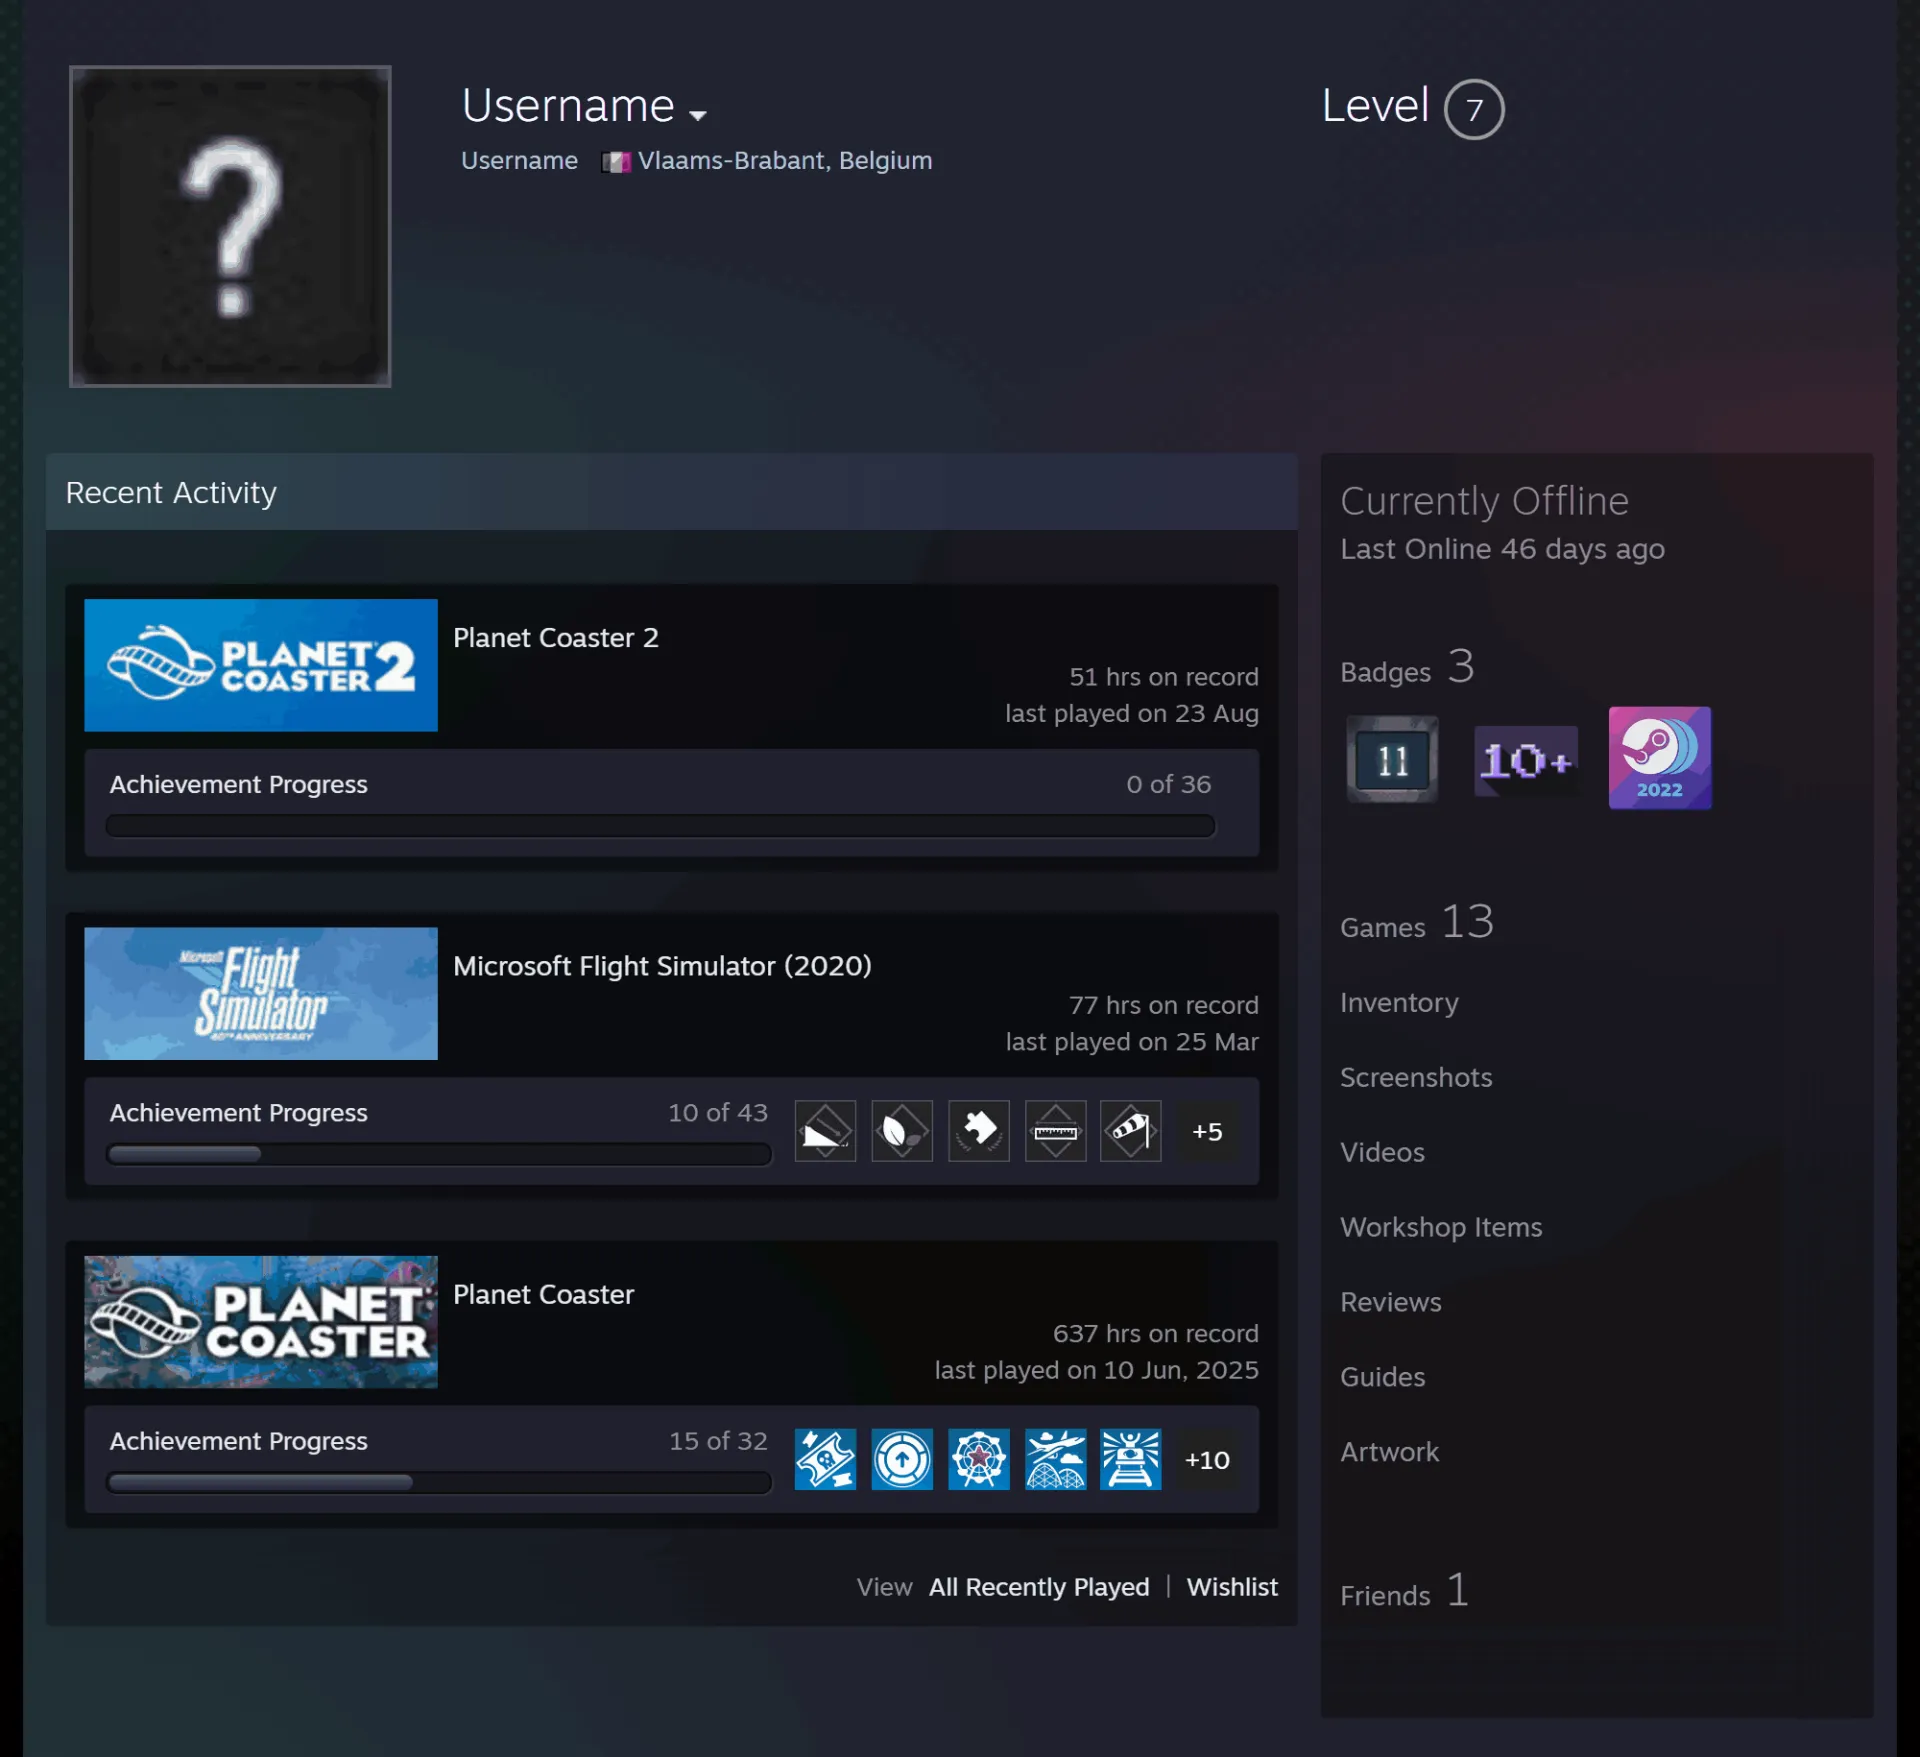Open the Badges 3 section
This screenshot has height=1757, width=1920.
[1407, 667]
